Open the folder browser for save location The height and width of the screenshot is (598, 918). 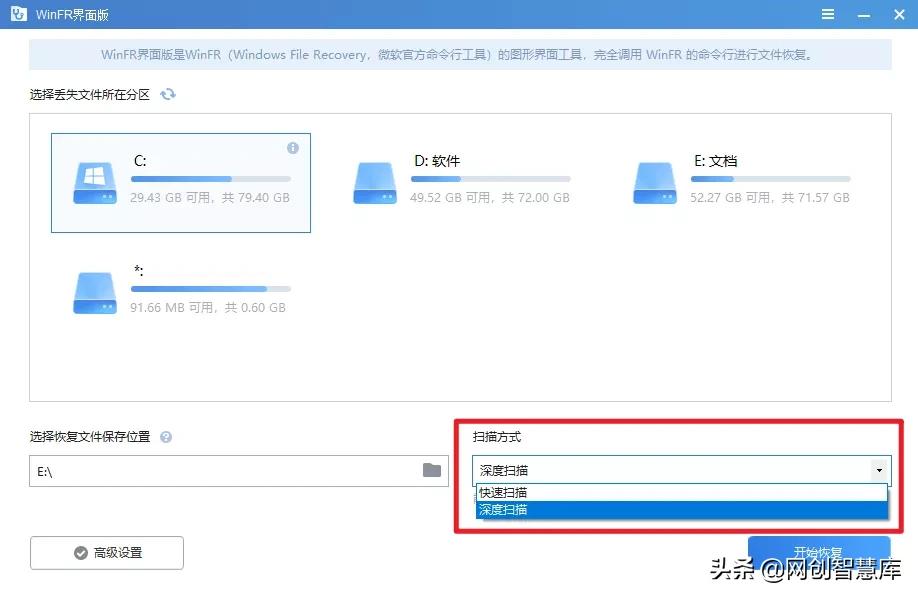(x=430, y=471)
